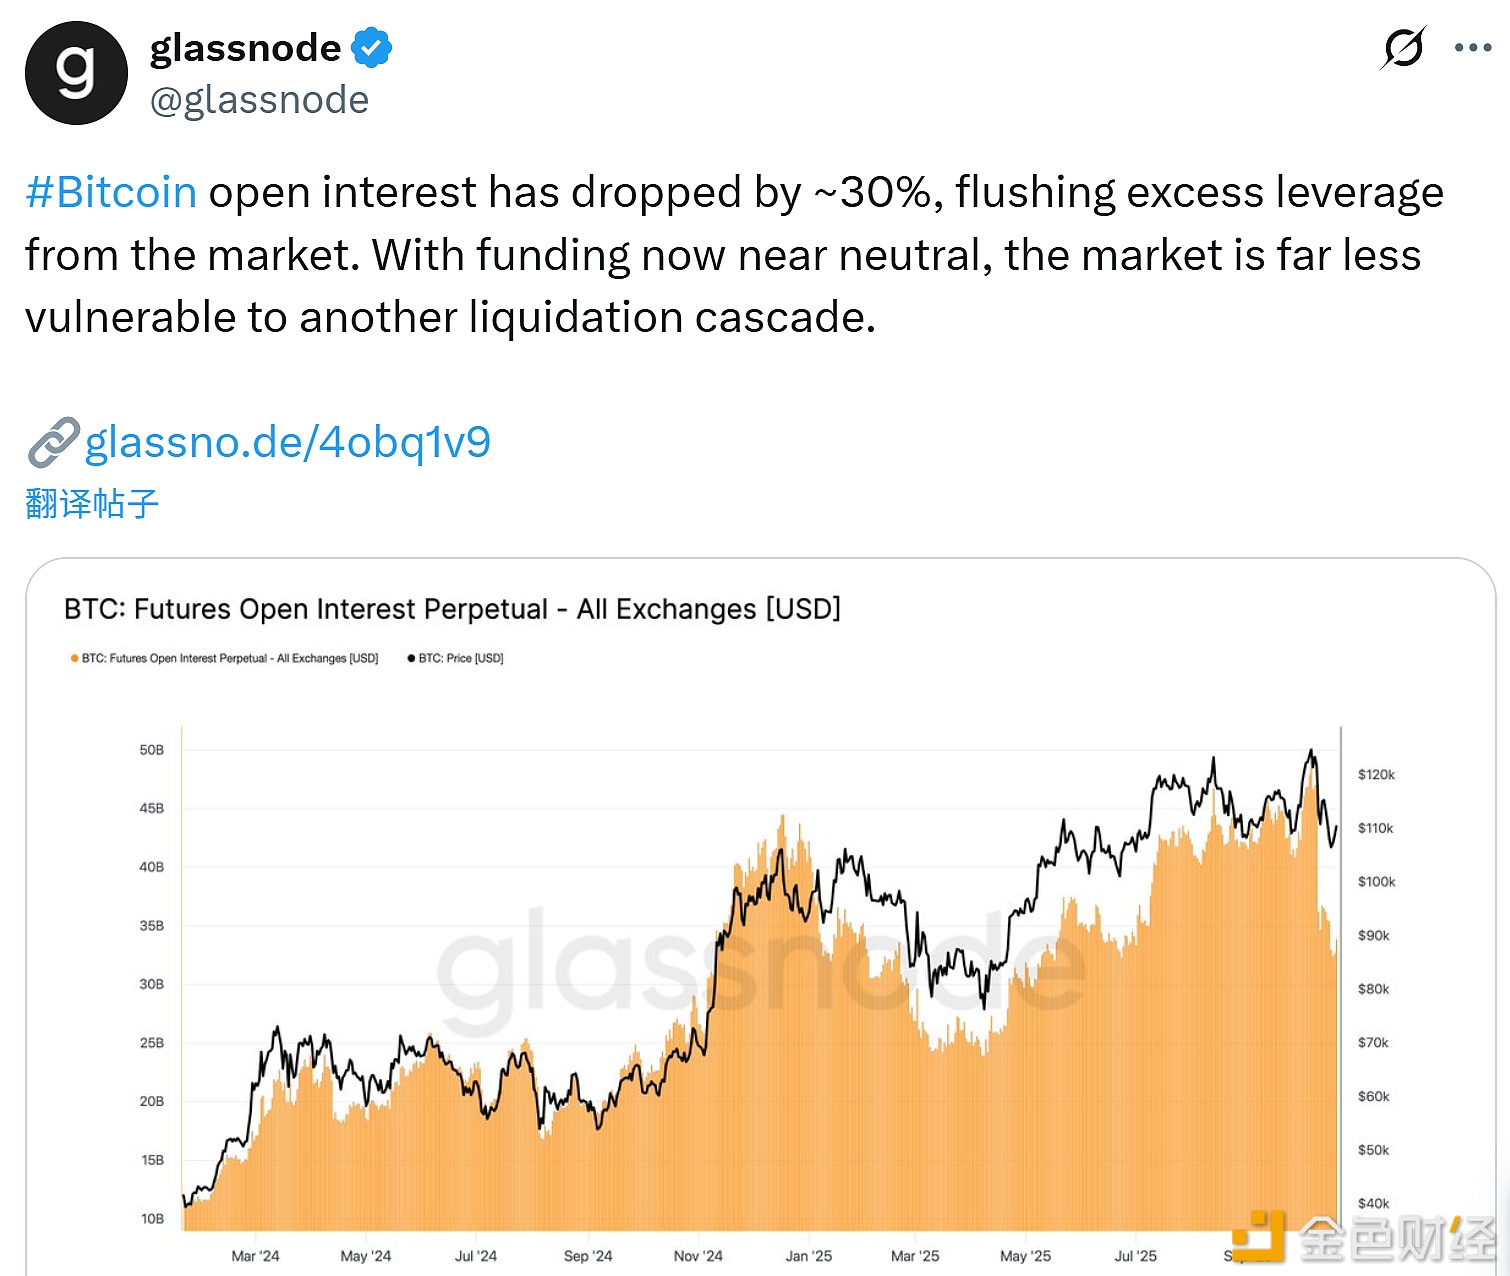Open the Grok icon on the post
1510x1276 pixels.
point(1403,47)
